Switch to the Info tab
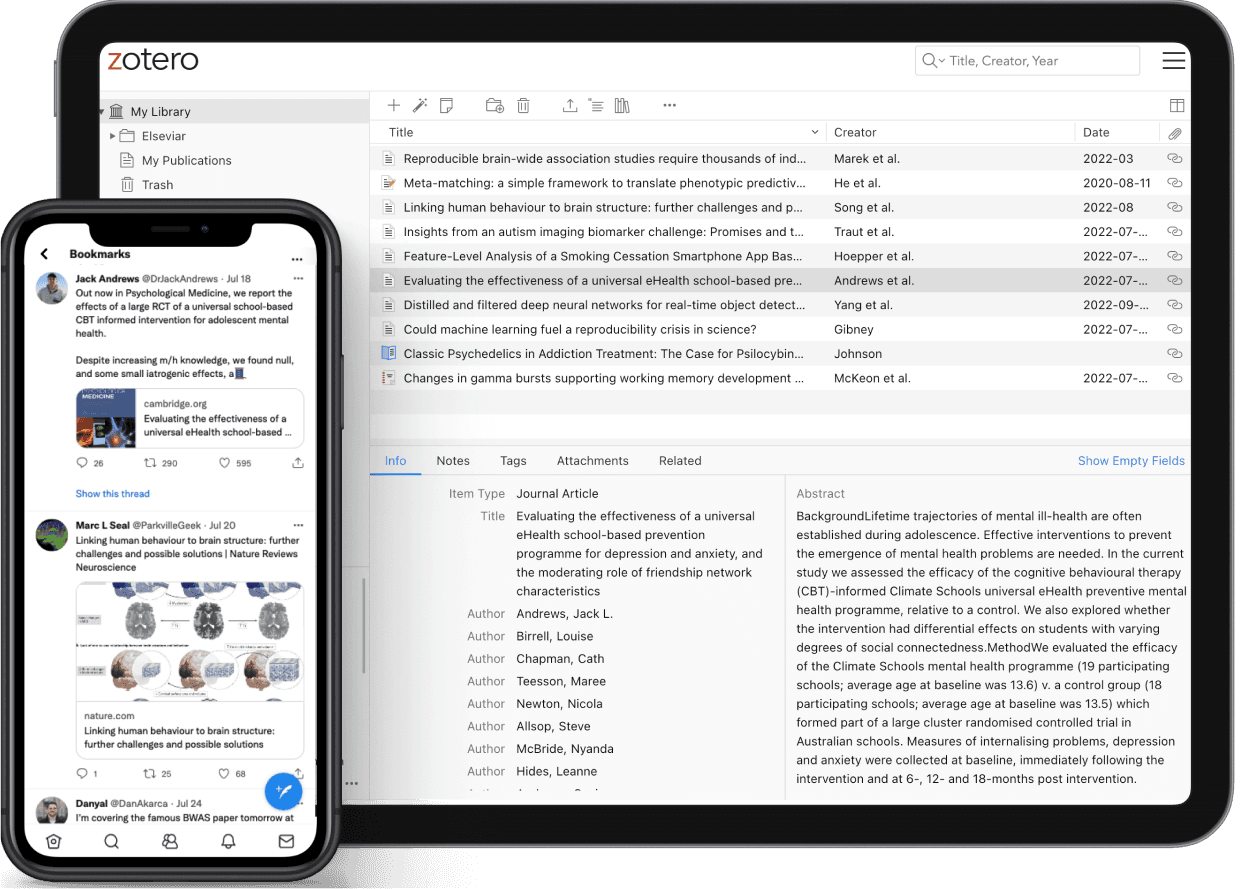1252x889 pixels. pos(396,461)
